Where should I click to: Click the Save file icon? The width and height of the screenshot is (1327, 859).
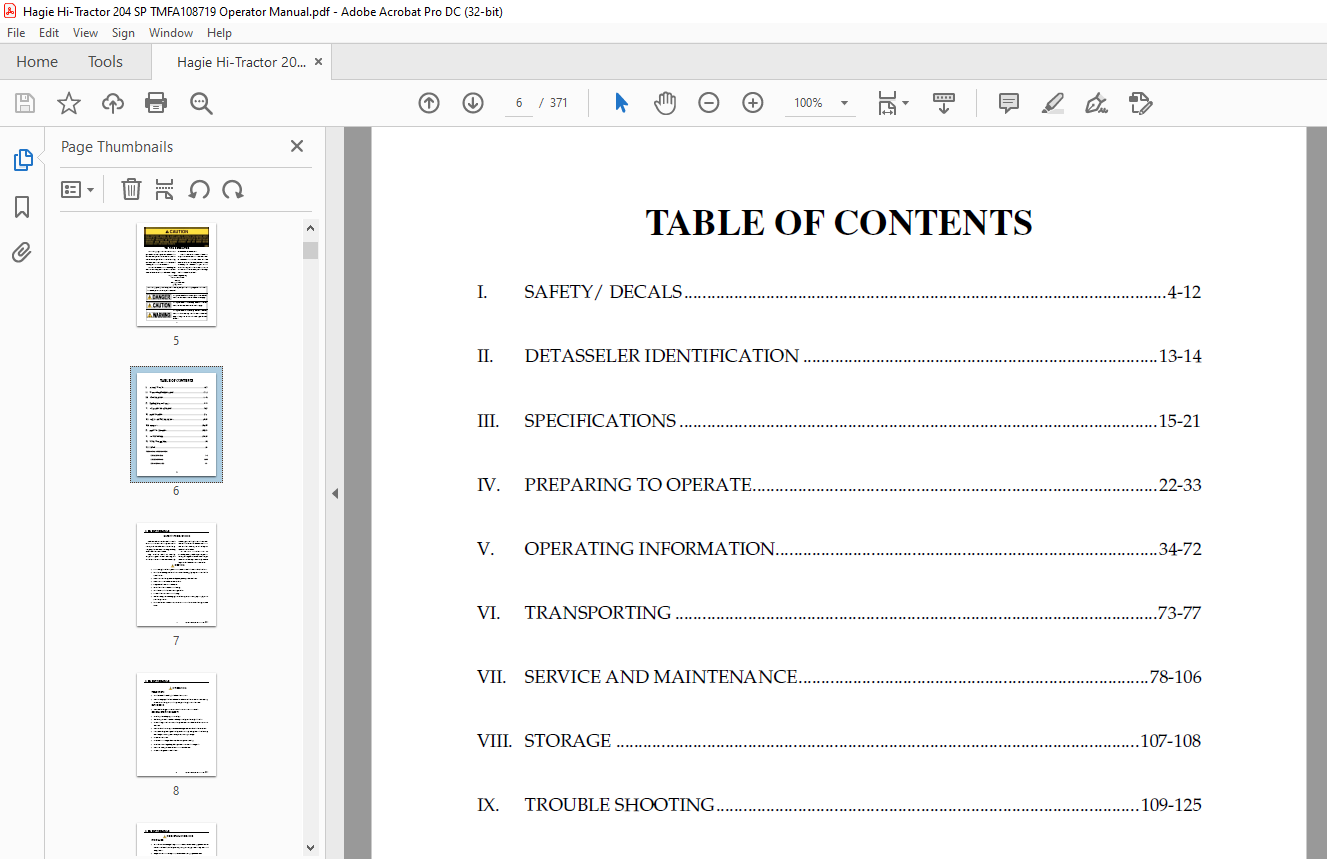(x=25, y=103)
